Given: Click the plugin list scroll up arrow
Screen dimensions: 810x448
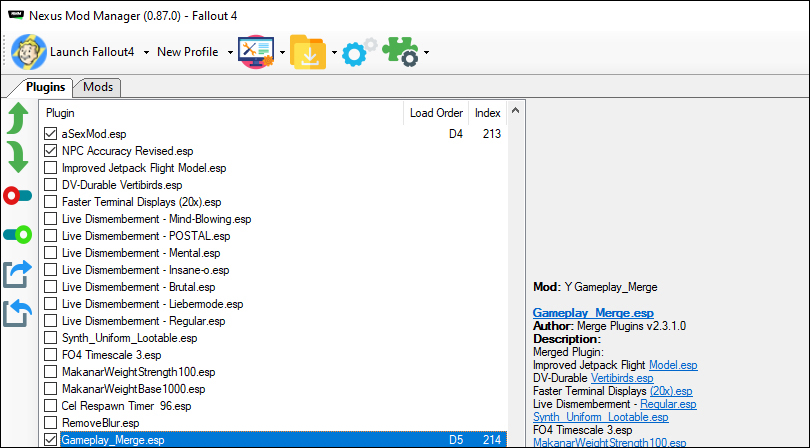Looking at the screenshot, I should click(515, 110).
